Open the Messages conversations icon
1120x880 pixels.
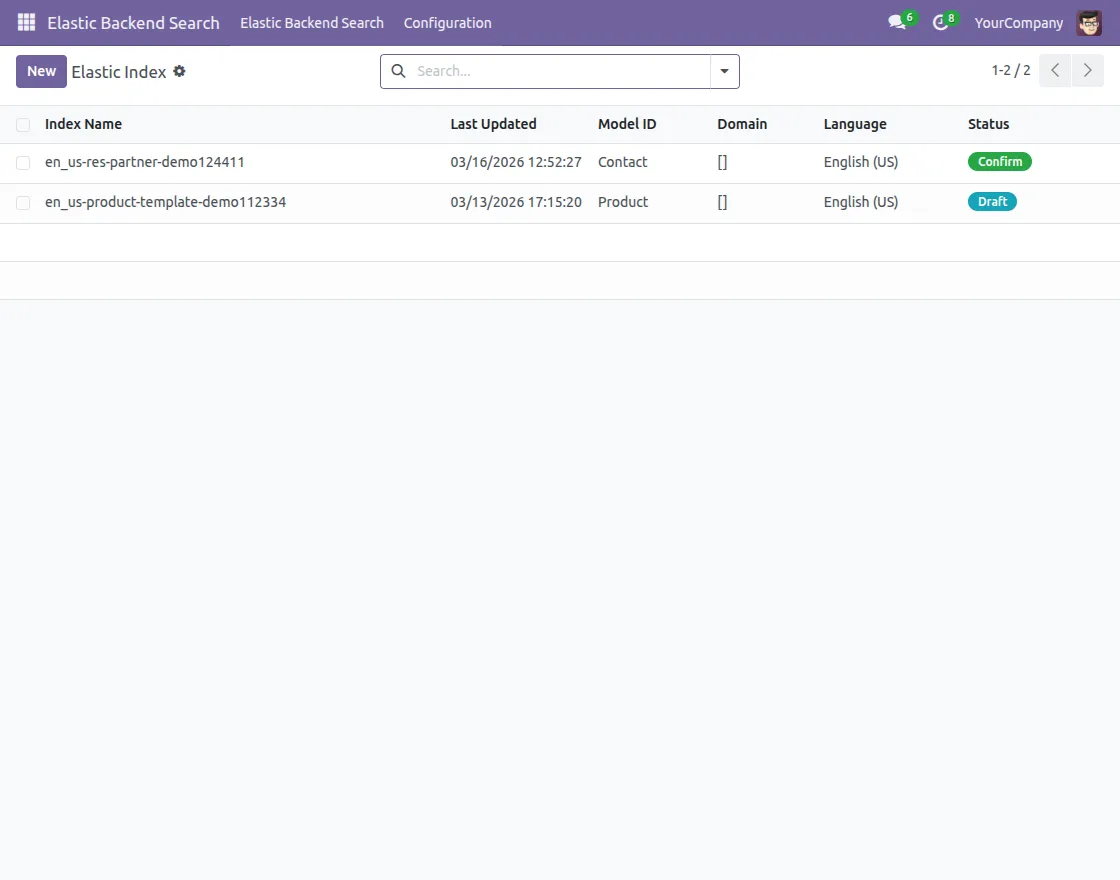tap(896, 22)
